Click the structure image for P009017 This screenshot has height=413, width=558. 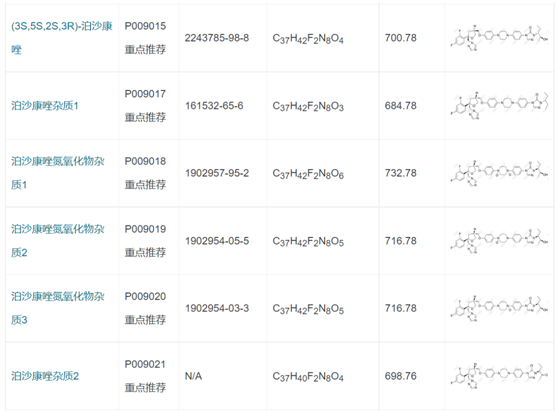[499, 106]
